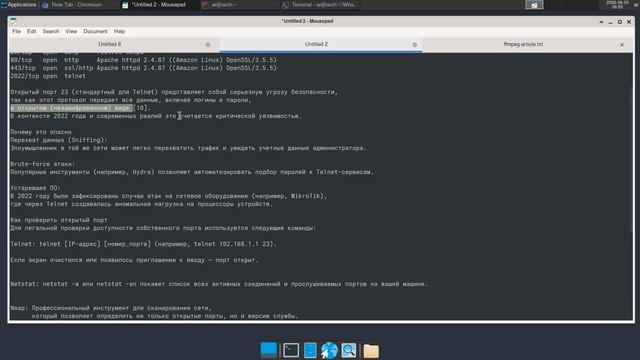Open the File menu
Image resolution: width=640 pixels, height=360 pixels.
pyautogui.click(x=16, y=31)
